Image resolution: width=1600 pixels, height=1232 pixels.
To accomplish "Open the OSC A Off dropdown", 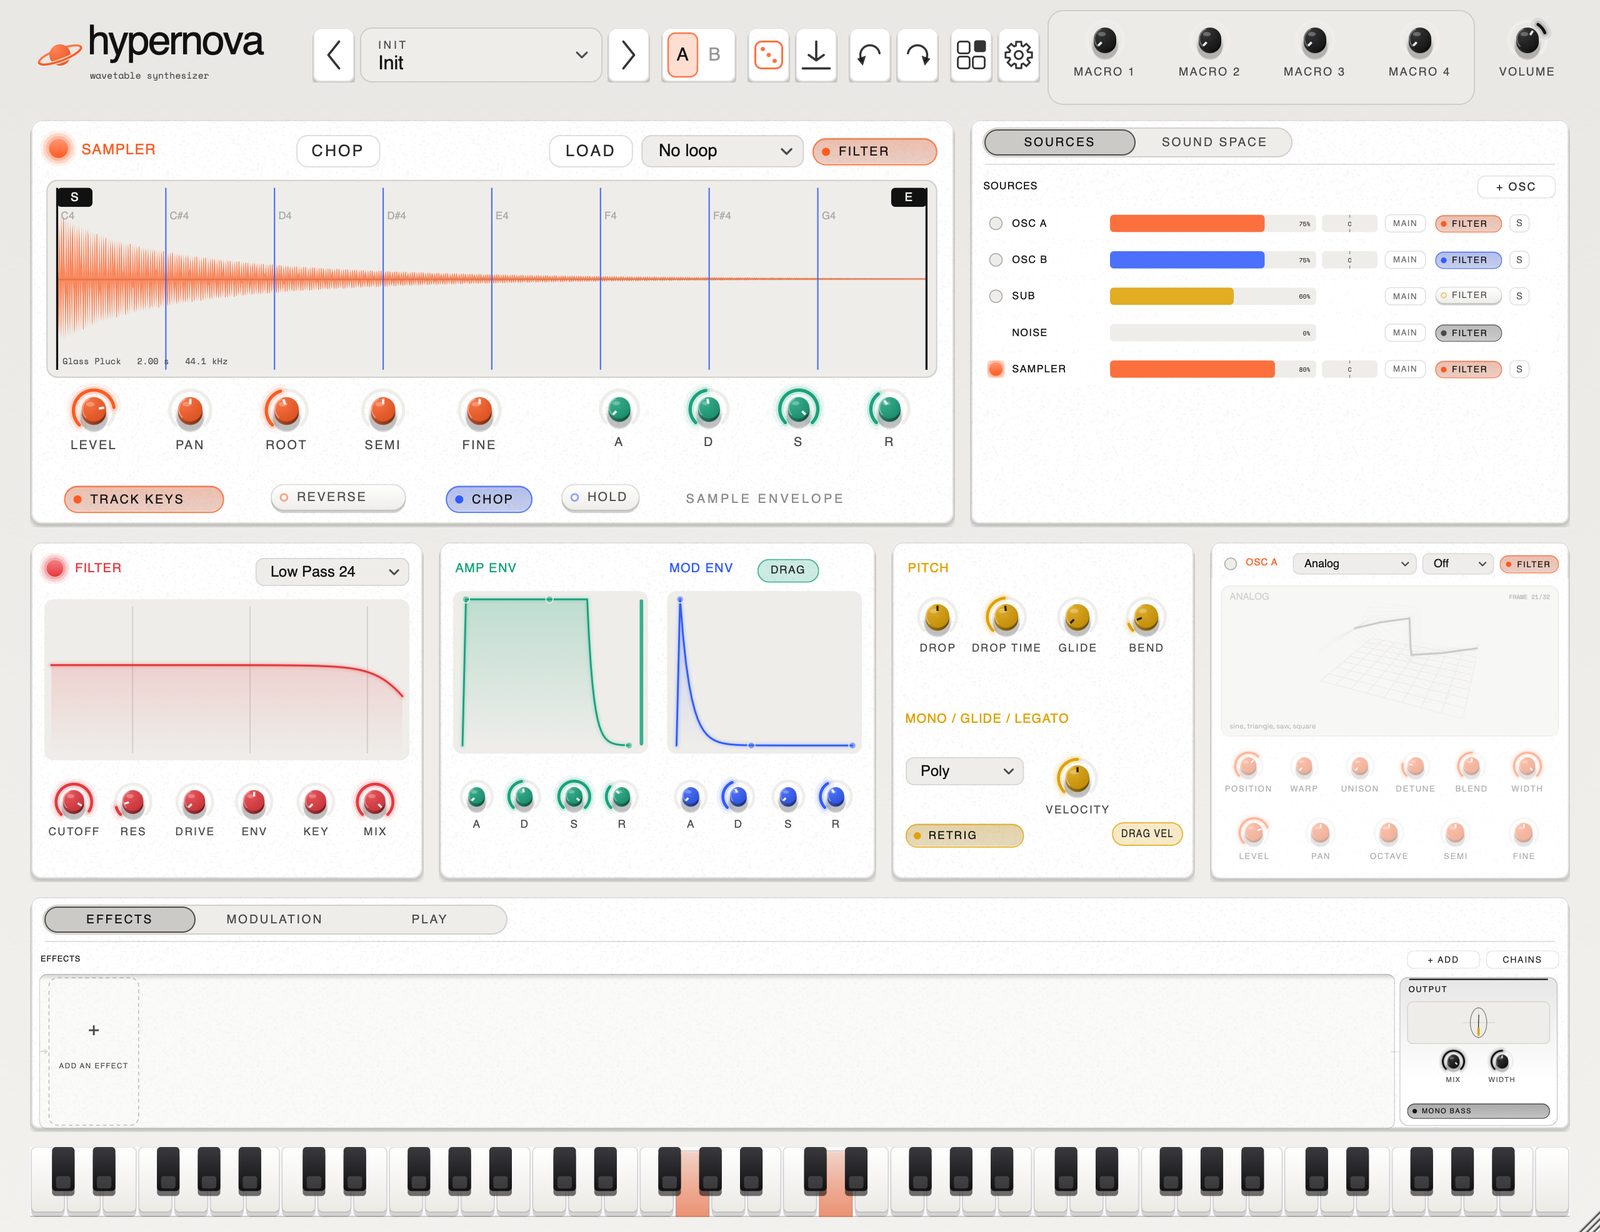I will (1459, 564).
